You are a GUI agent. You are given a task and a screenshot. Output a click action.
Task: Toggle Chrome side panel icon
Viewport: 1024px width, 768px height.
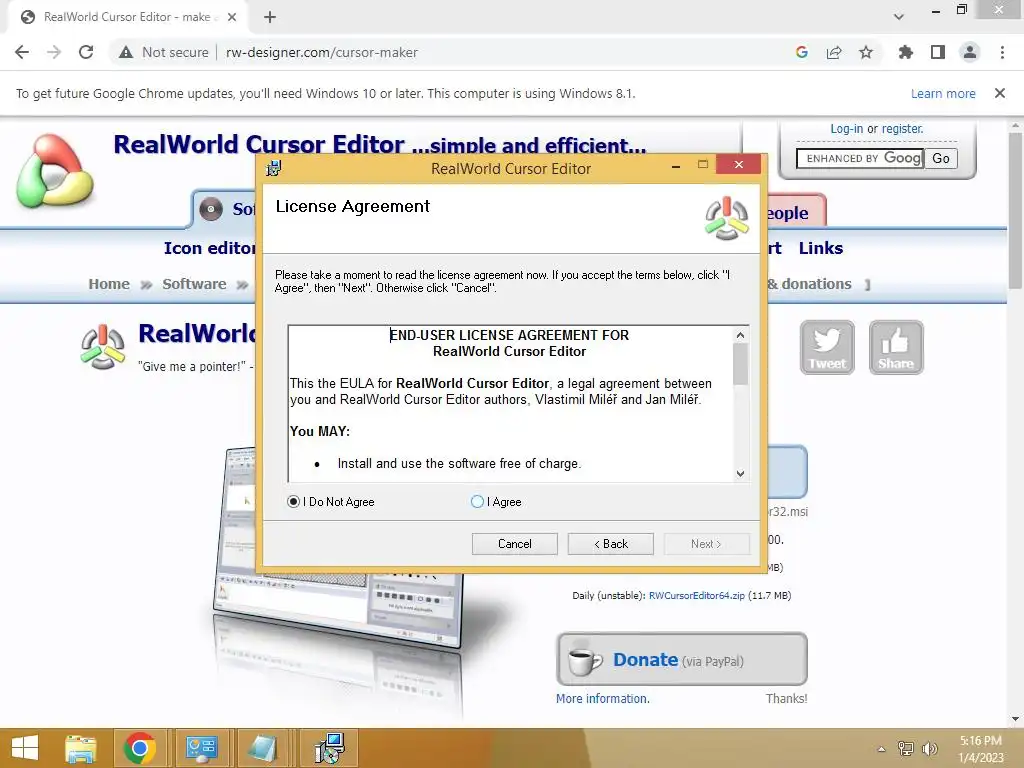coord(938,52)
